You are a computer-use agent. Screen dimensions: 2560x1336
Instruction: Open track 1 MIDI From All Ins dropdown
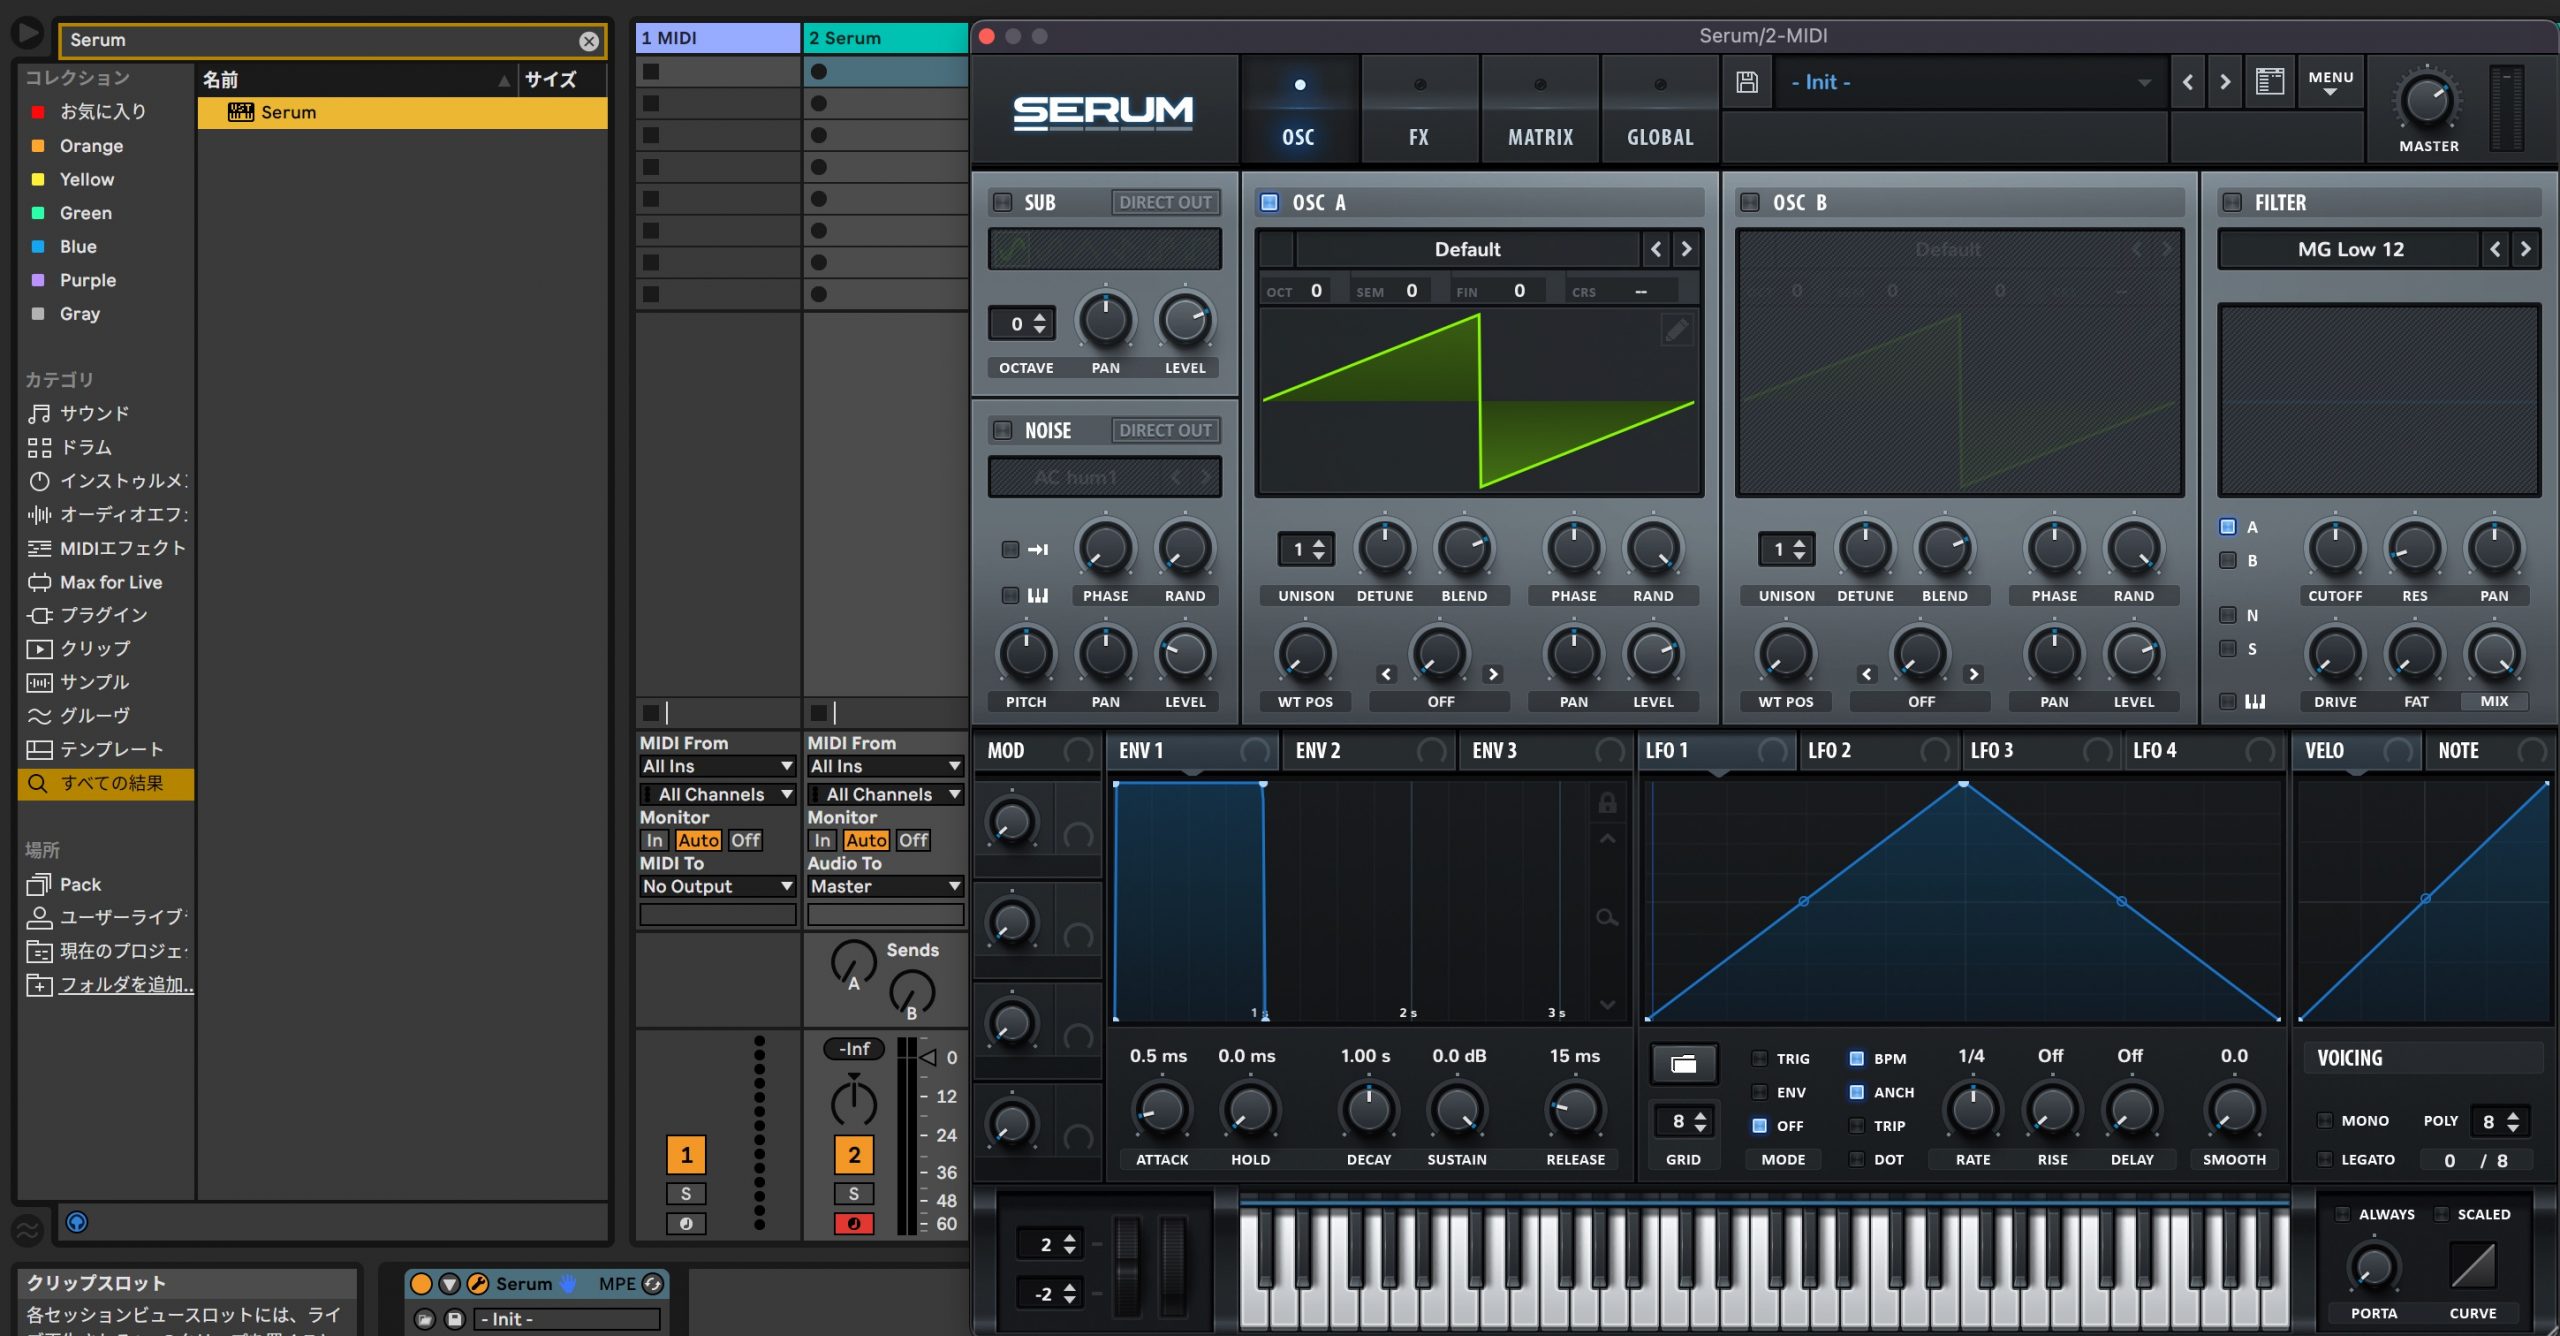tap(718, 766)
